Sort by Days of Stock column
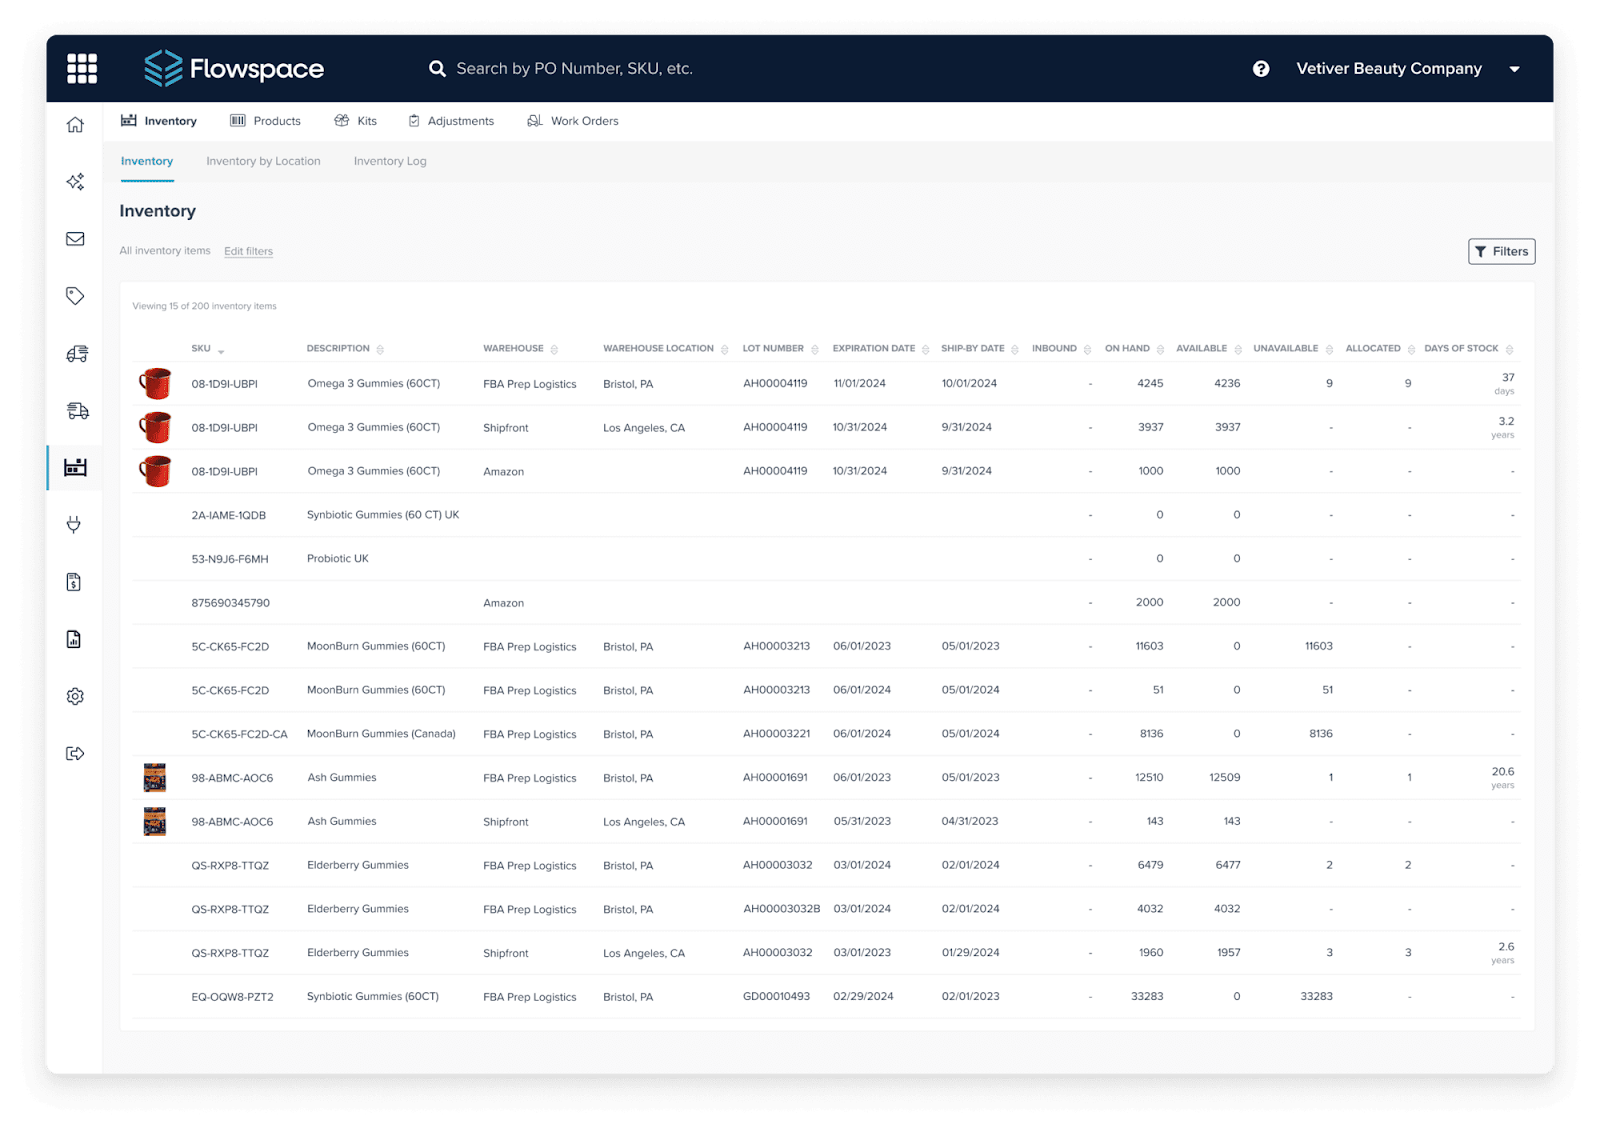Viewport: 1600px width, 1132px height. tap(1509, 349)
